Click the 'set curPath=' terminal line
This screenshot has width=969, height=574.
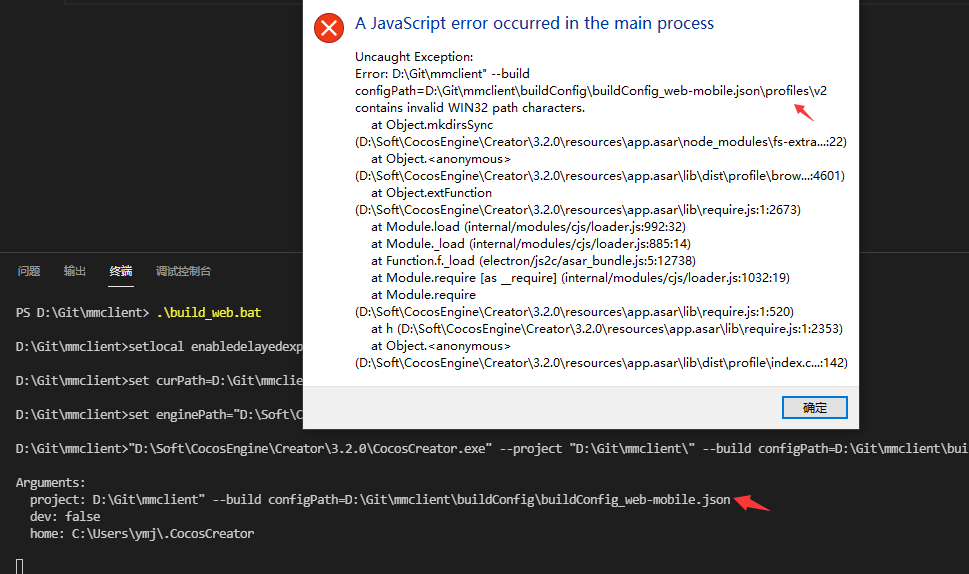tap(159, 381)
